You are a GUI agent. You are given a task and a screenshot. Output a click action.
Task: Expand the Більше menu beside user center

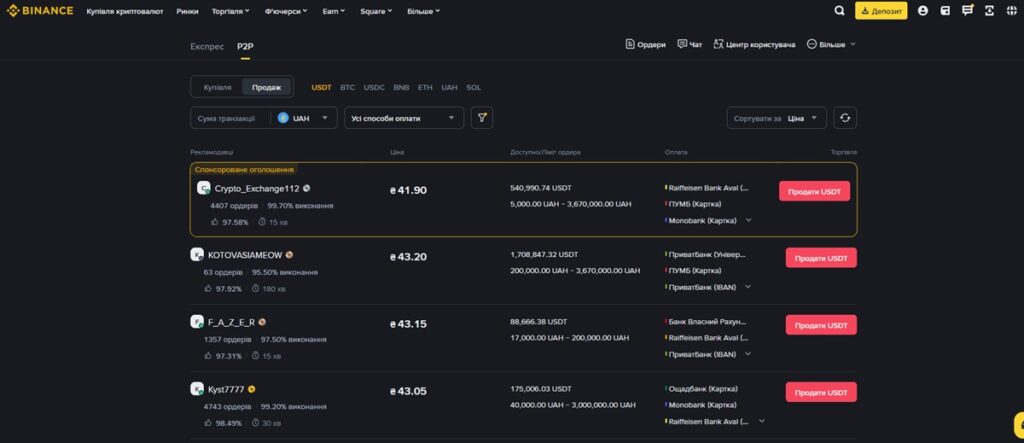831,44
